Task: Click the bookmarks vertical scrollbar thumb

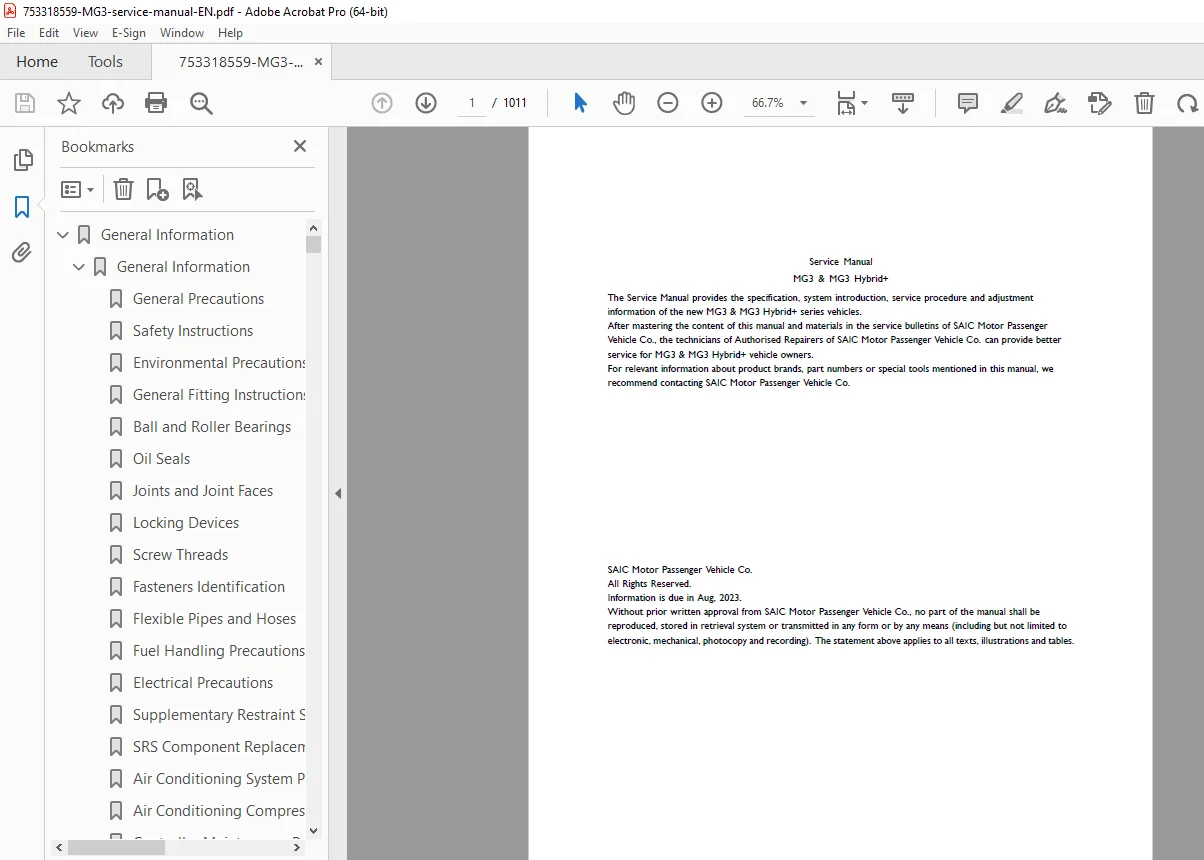Action: tap(314, 244)
